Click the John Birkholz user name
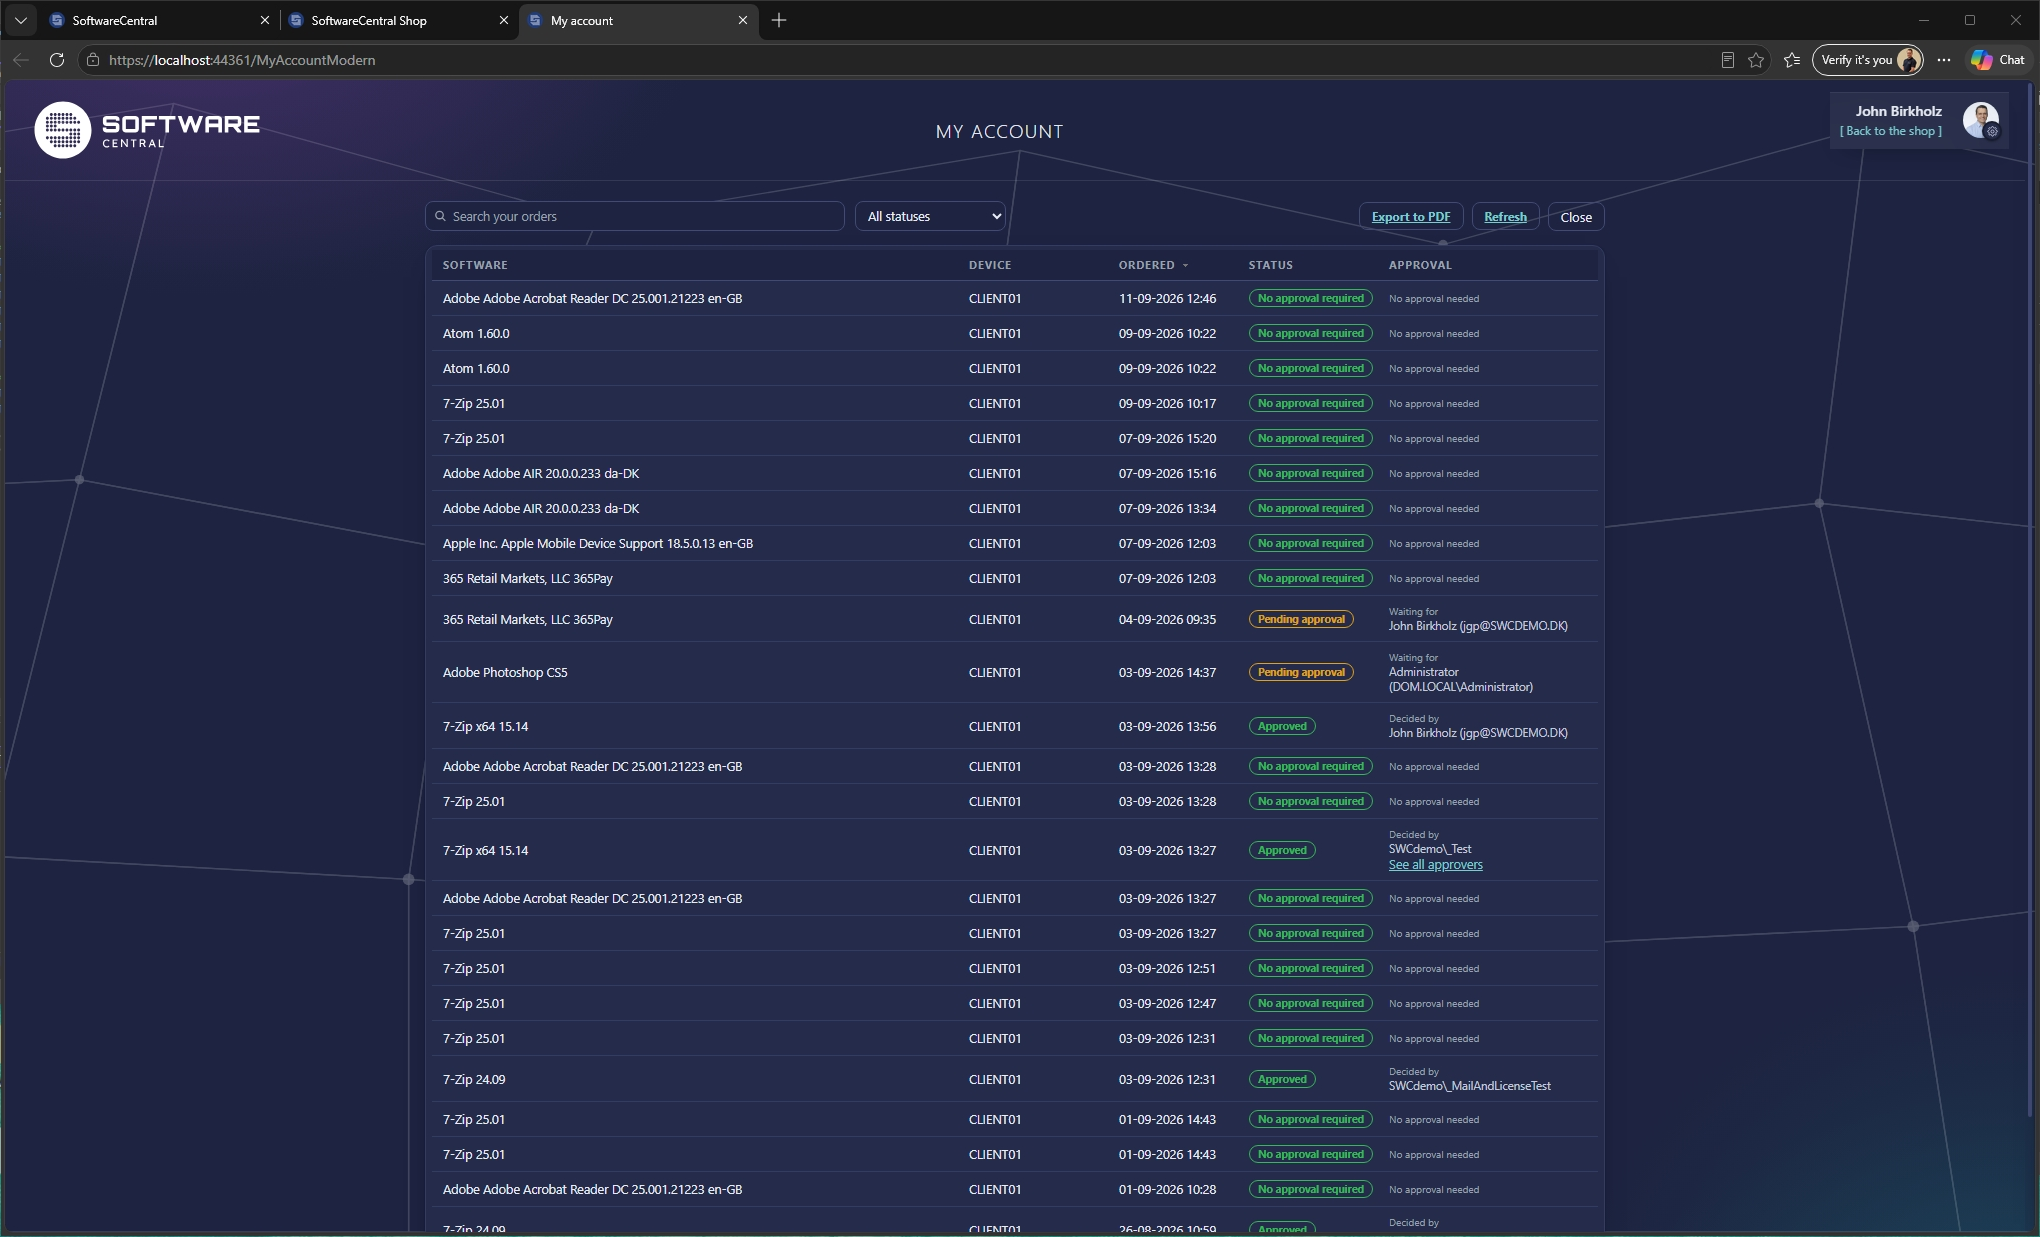2040x1237 pixels. [1898, 111]
